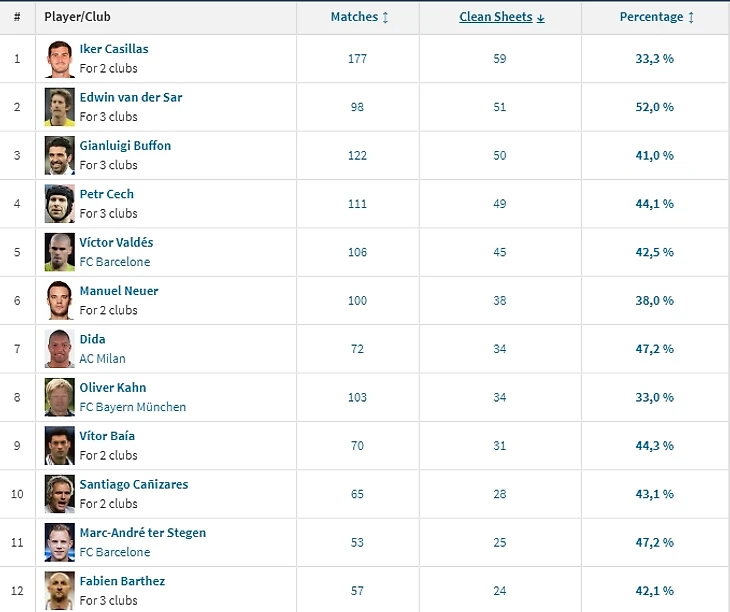
Task: Open AC Milan club link
Action: point(102,359)
